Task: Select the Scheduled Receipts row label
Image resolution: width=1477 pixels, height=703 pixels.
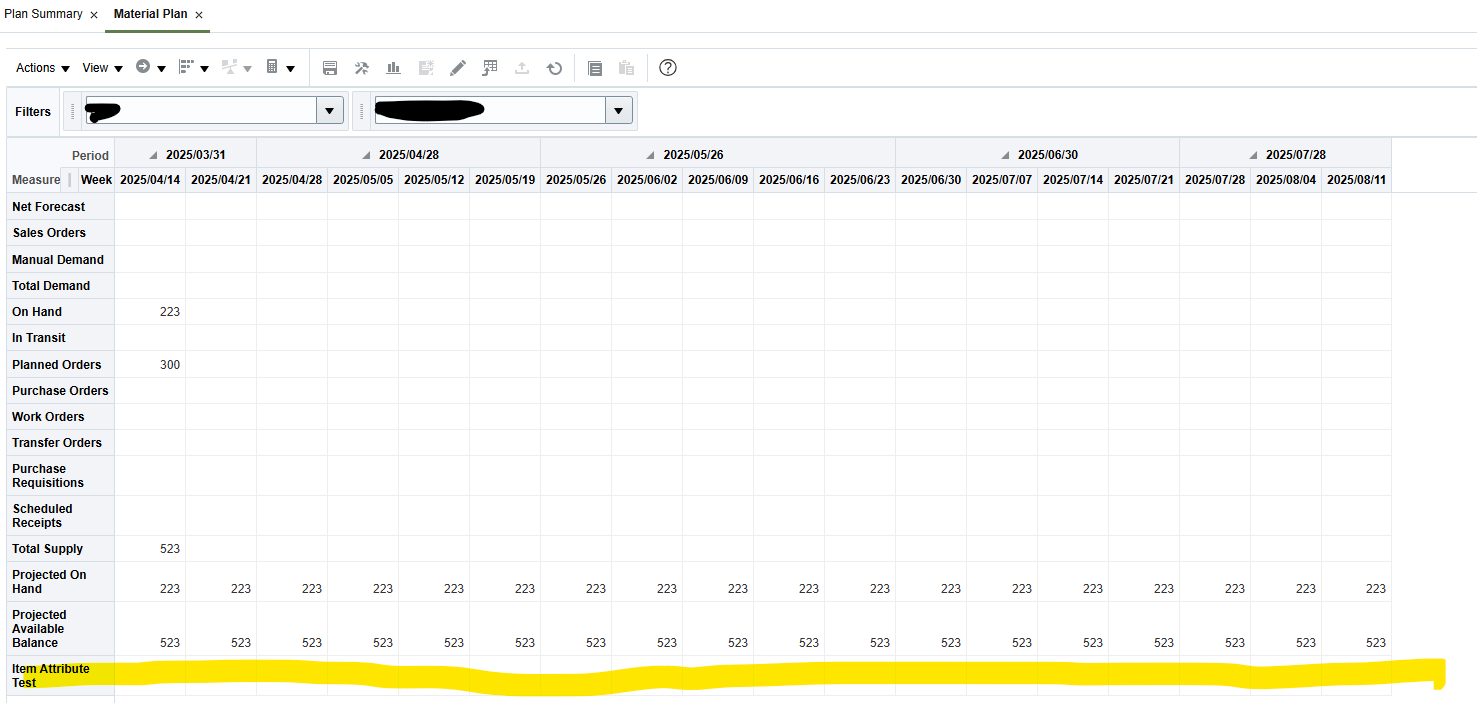Action: click(x=42, y=515)
